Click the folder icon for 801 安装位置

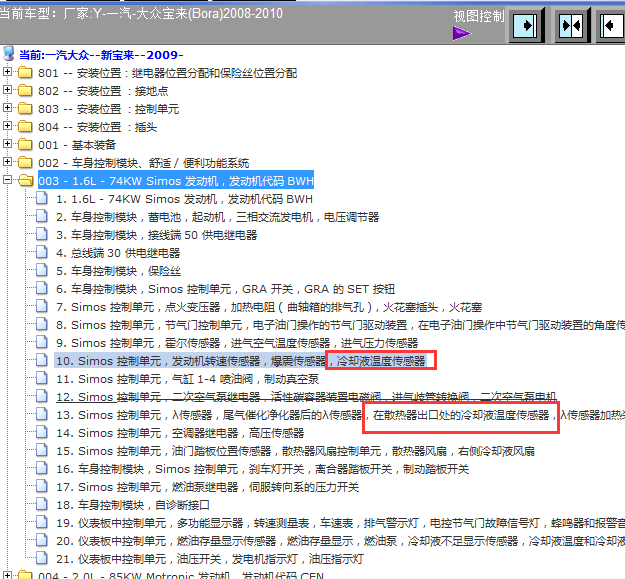(25, 73)
